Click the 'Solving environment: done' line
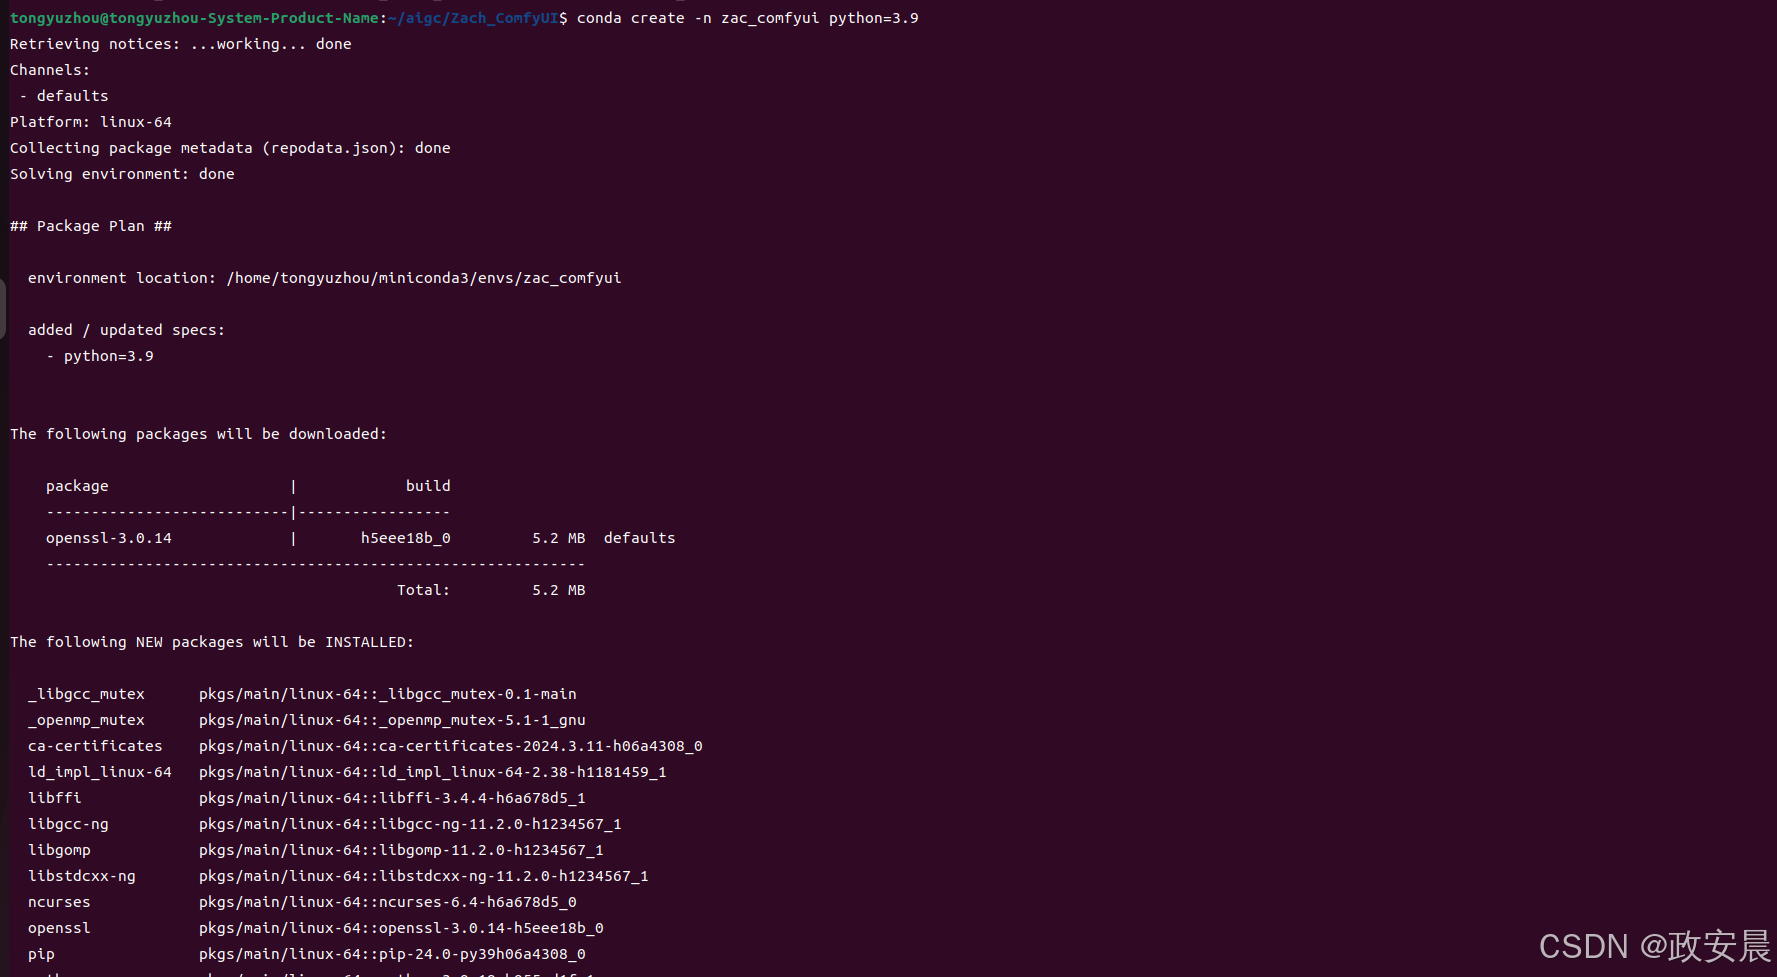Image resolution: width=1777 pixels, height=977 pixels. click(122, 174)
